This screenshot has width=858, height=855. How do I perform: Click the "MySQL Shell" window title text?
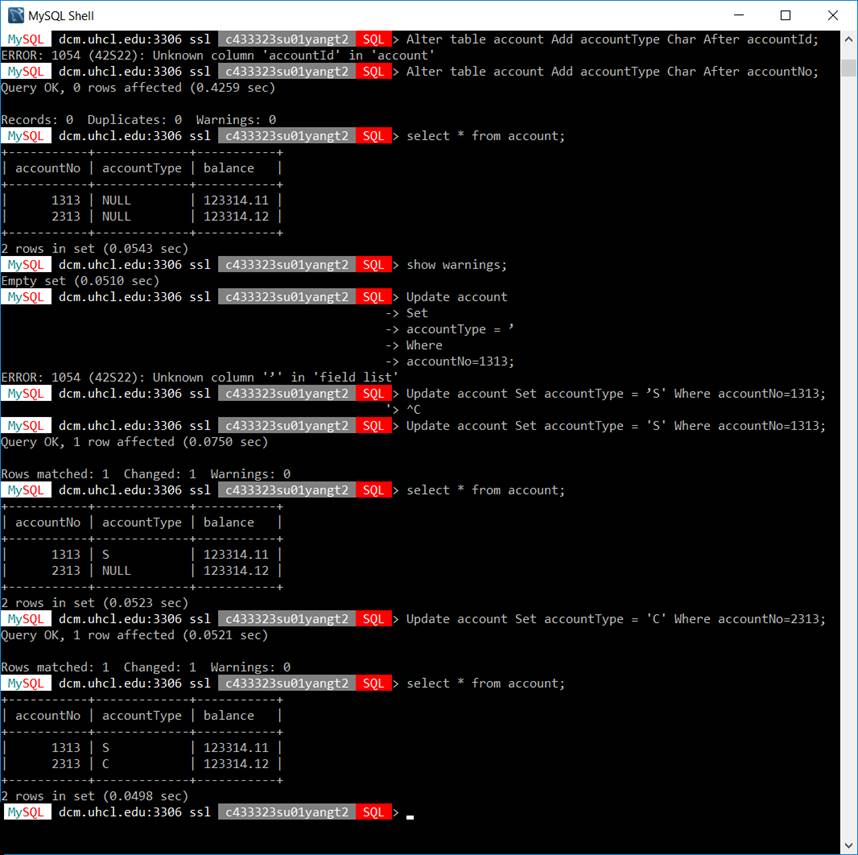61,16
